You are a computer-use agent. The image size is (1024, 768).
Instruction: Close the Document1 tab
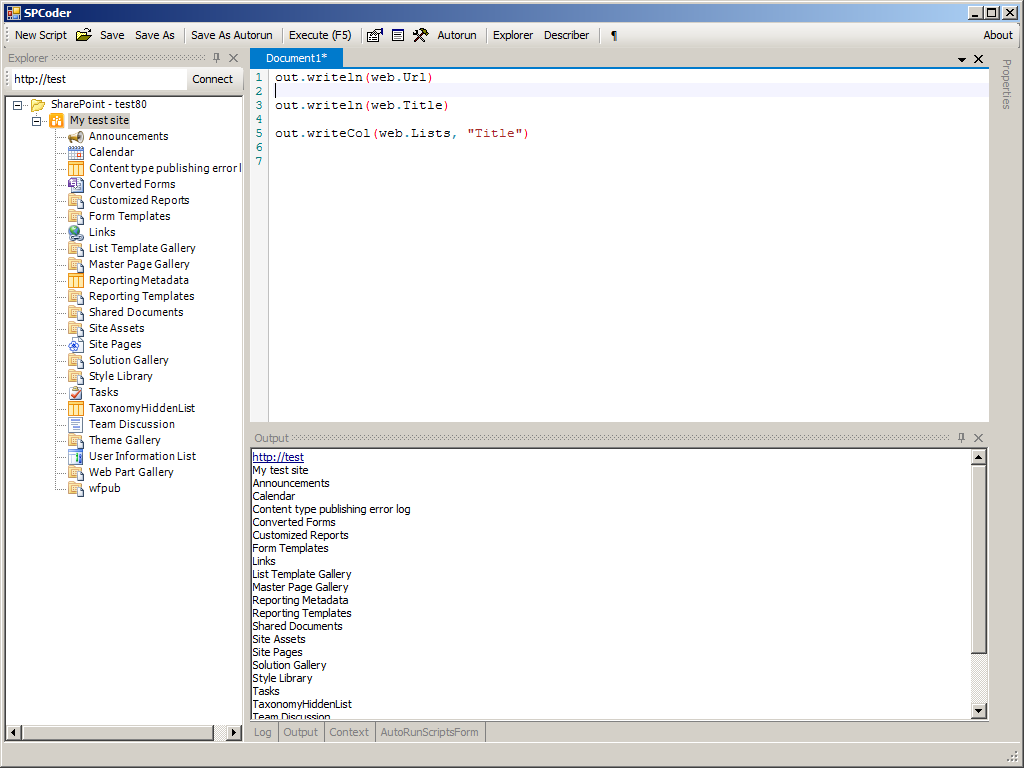point(978,59)
